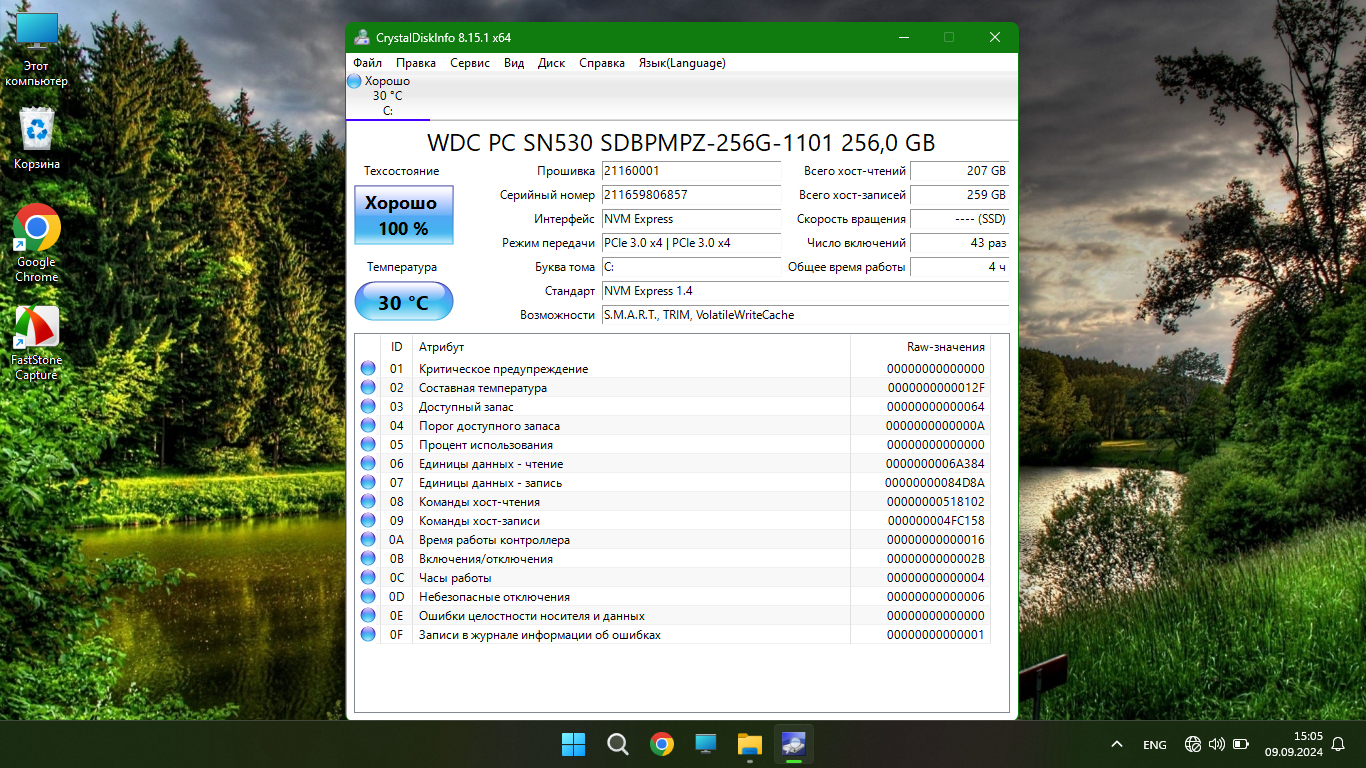The width and height of the screenshot is (1366, 768).
Task: Select the Recycle Bin (Корзина) icon
Action: click(x=37, y=139)
